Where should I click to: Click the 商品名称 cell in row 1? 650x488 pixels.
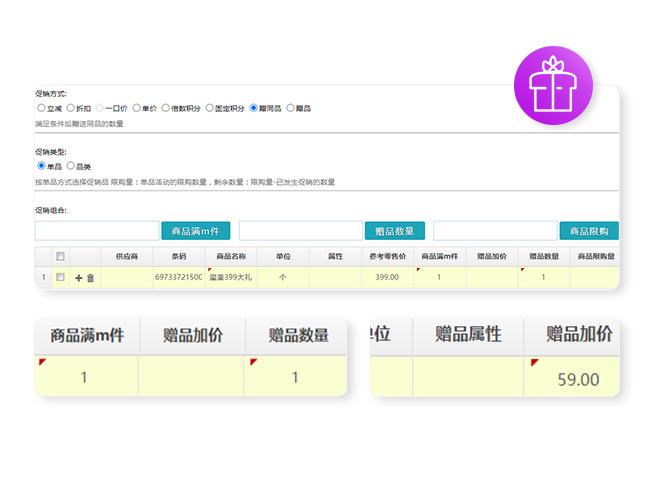[231, 277]
